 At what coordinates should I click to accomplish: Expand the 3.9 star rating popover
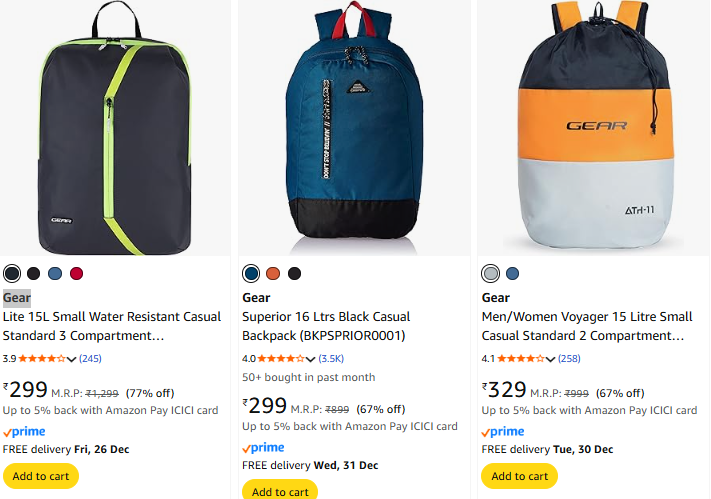coord(72,358)
